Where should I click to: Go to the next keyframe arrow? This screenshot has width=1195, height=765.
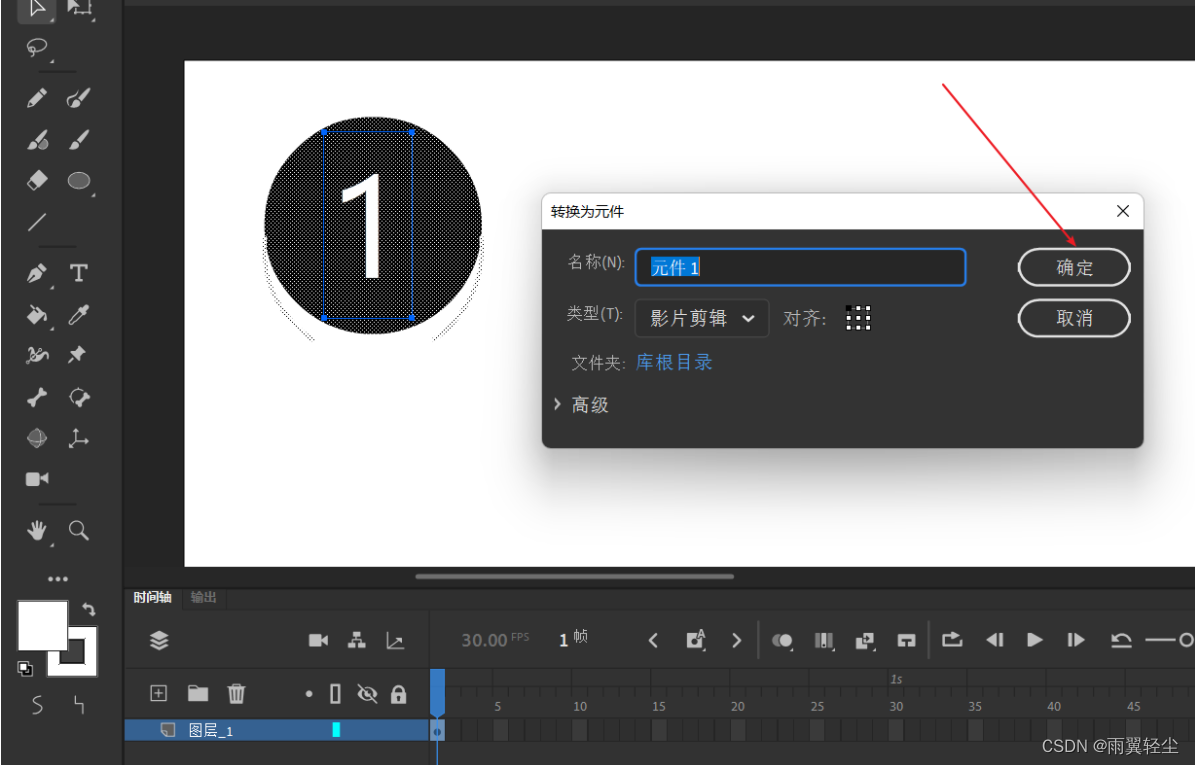736,641
